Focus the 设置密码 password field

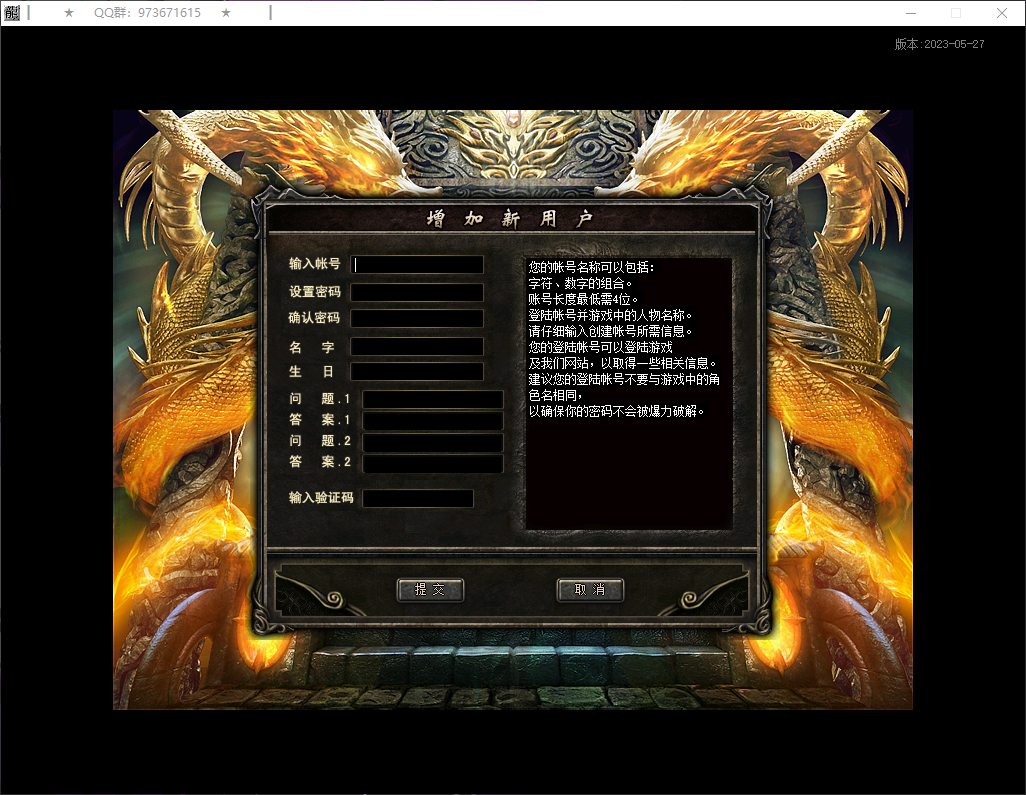click(x=417, y=292)
